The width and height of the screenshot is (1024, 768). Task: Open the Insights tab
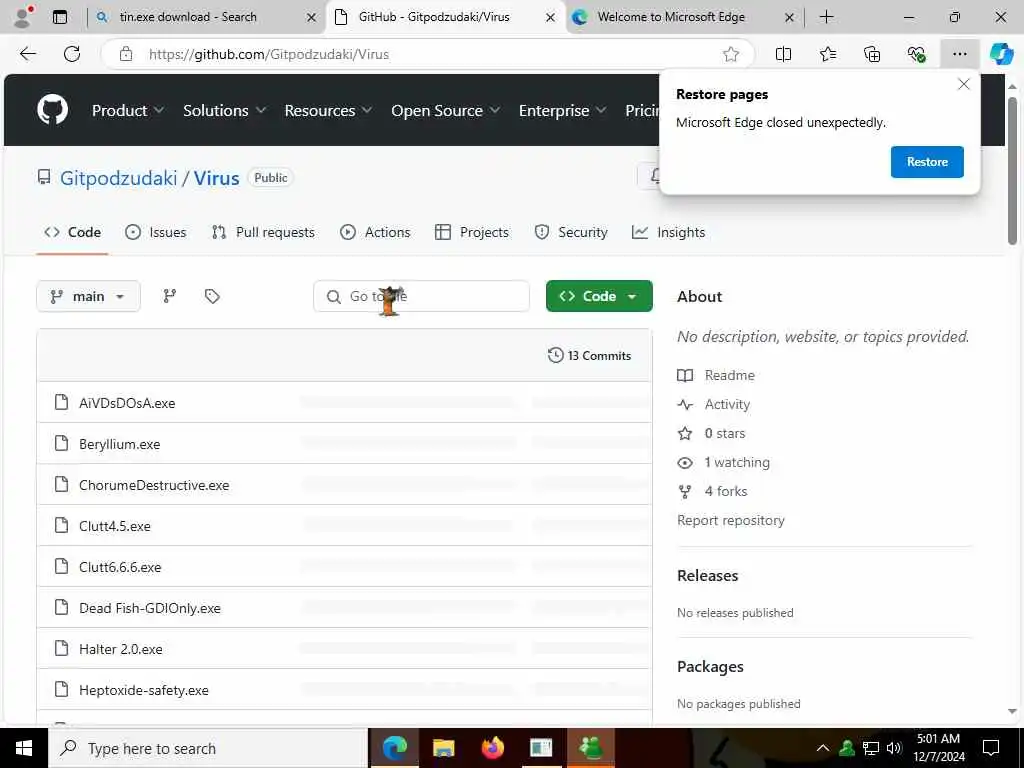point(668,232)
